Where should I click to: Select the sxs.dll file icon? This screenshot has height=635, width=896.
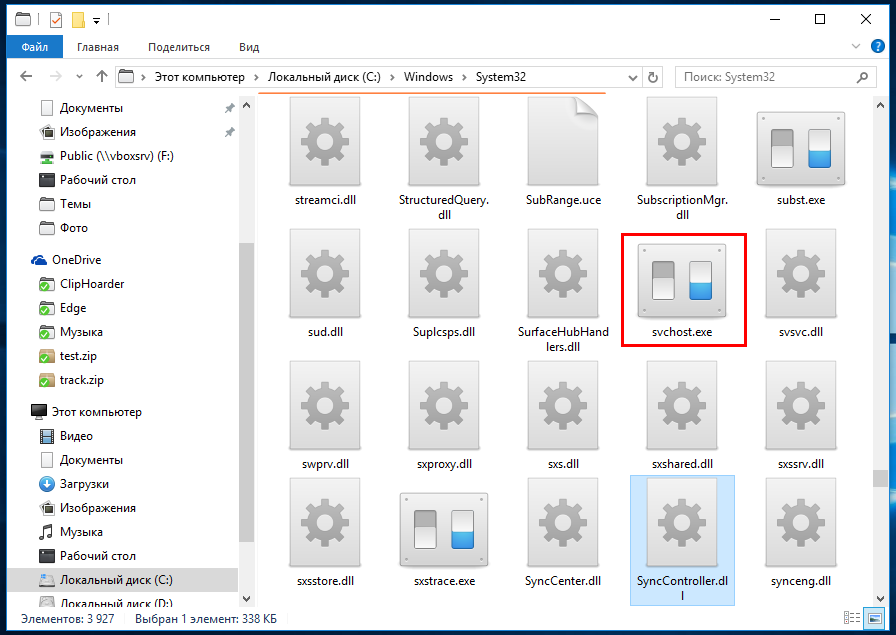pyautogui.click(x=563, y=405)
